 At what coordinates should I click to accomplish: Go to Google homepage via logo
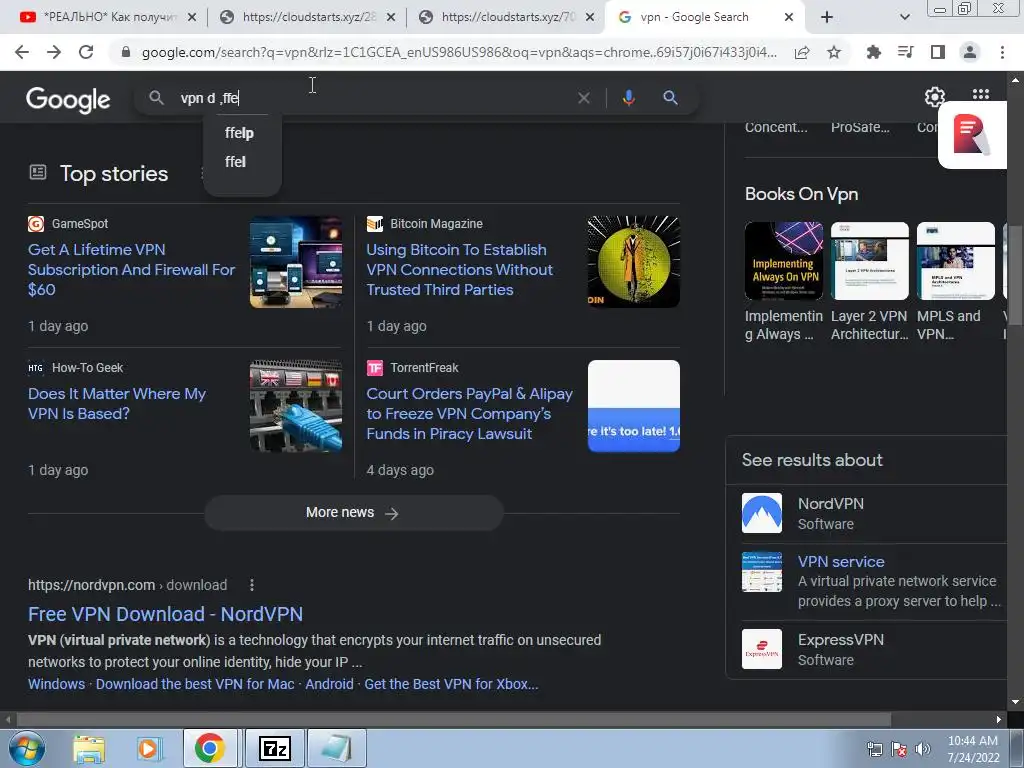coord(68,99)
